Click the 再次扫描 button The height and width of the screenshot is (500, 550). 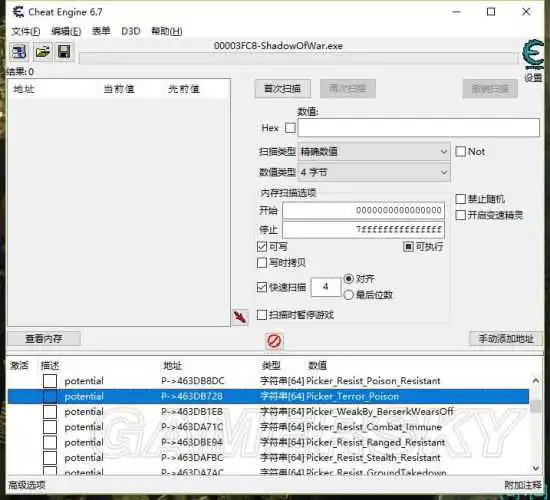348,89
